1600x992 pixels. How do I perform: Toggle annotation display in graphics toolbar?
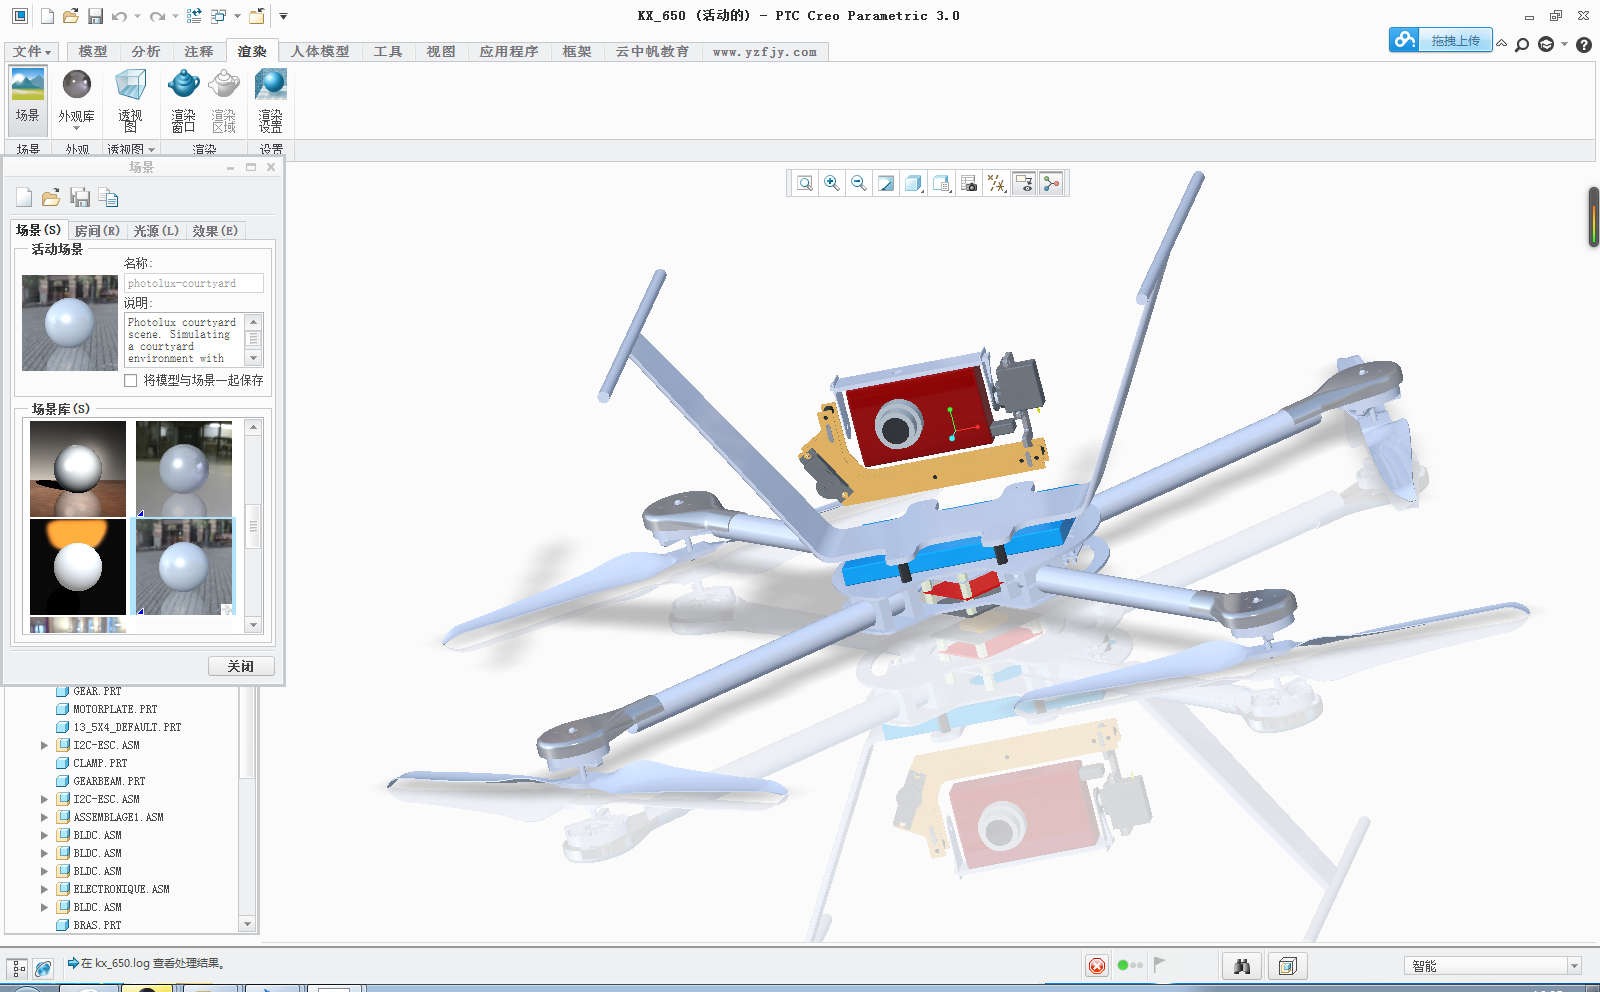coord(1022,183)
